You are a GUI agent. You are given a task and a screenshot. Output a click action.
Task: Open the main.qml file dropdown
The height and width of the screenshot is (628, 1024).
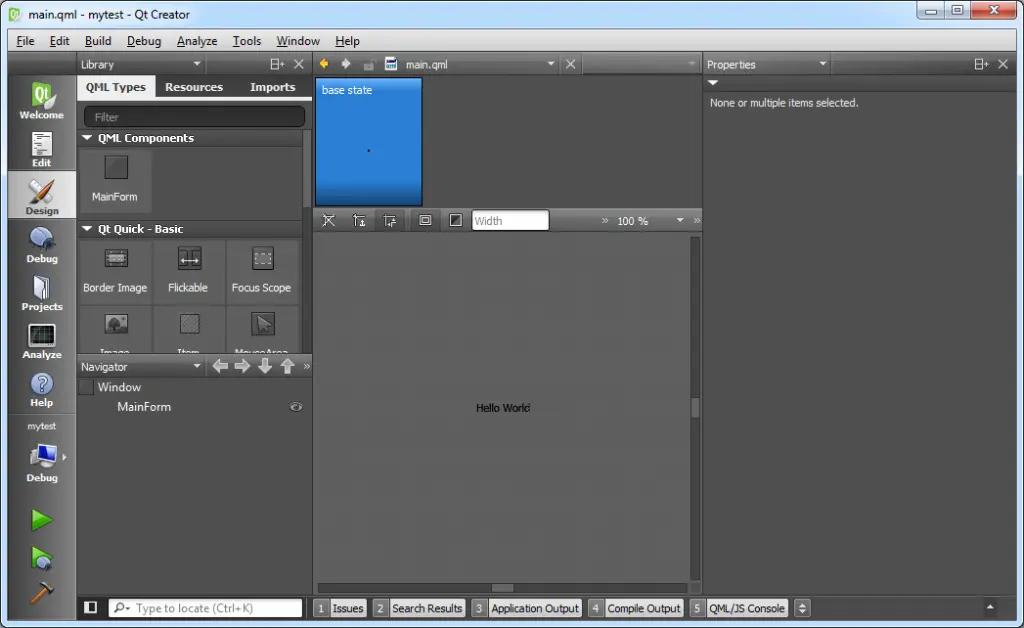click(550, 64)
